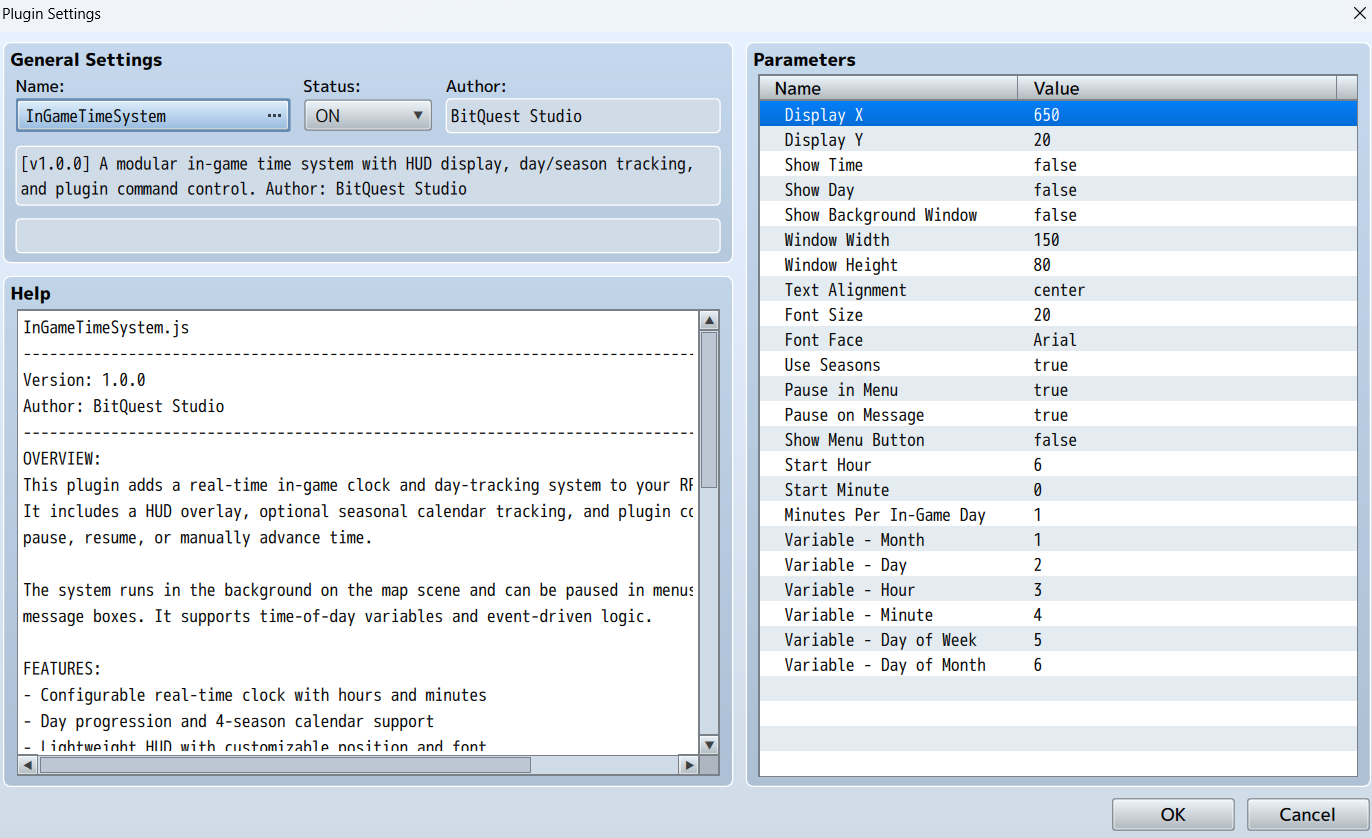The height and width of the screenshot is (838, 1372).
Task: Select the Text Alignment parameter
Action: click(x=1058, y=290)
